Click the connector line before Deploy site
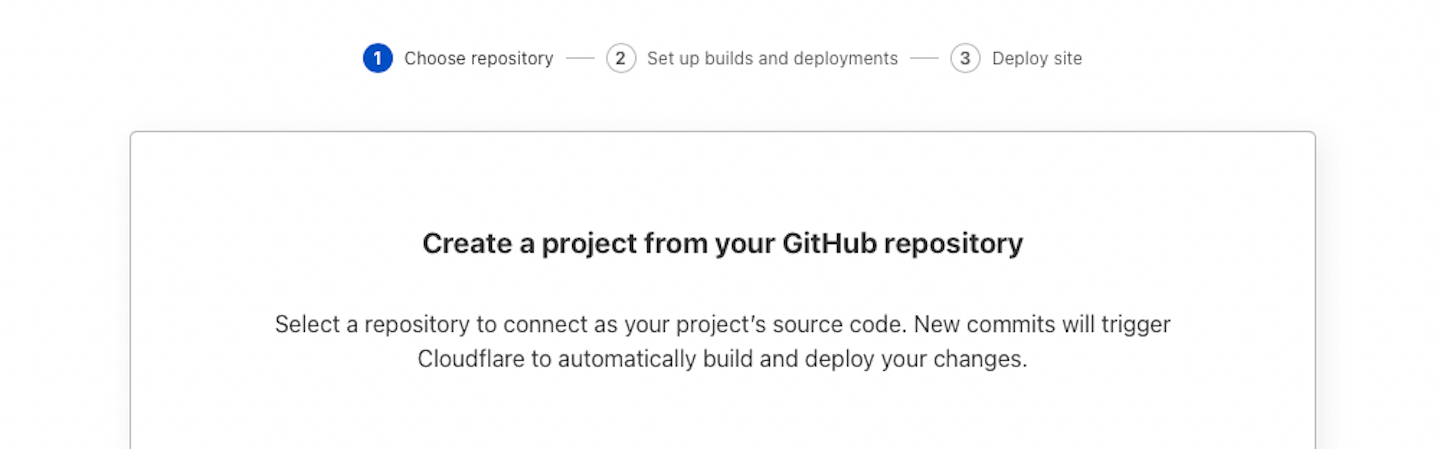This screenshot has width=1440, height=449. pyautogui.click(x=924, y=58)
